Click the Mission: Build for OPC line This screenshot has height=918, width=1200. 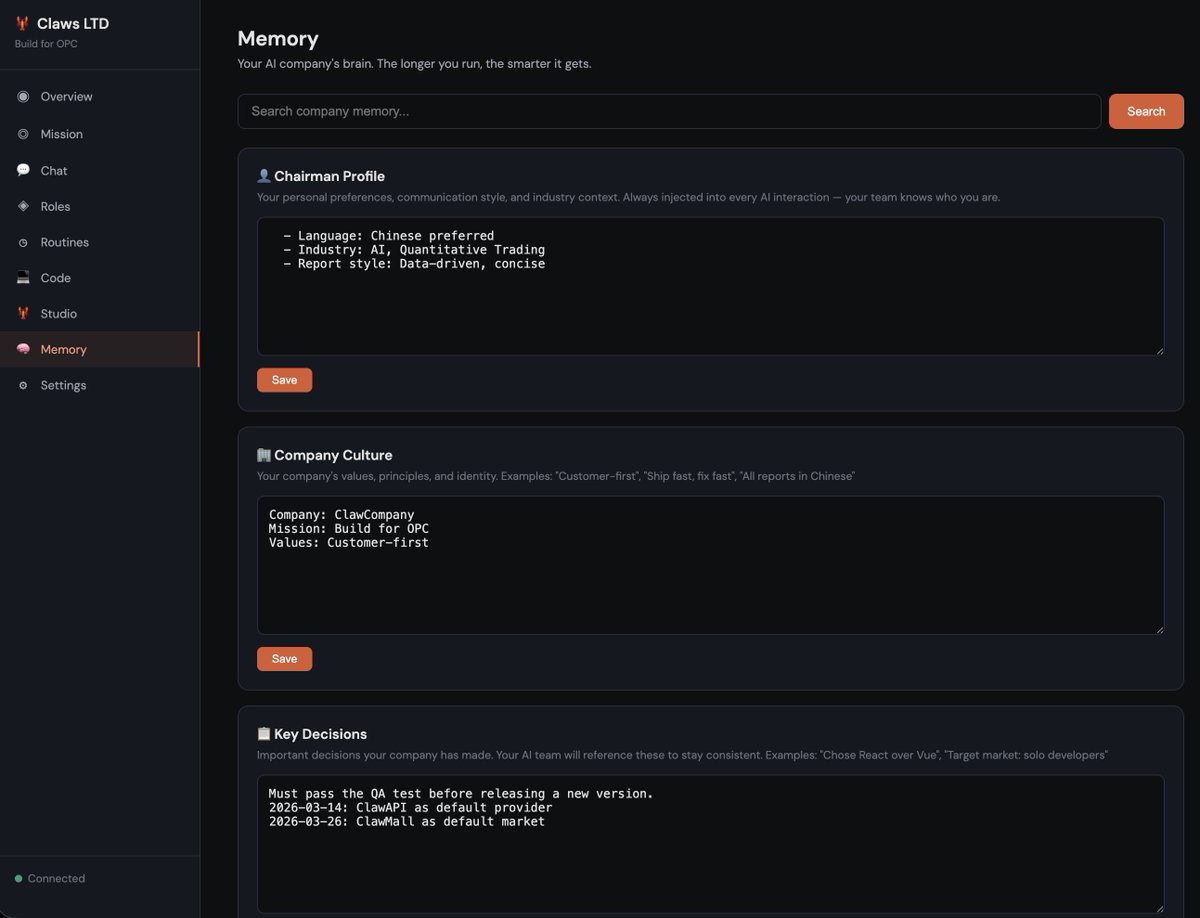[x=349, y=529]
